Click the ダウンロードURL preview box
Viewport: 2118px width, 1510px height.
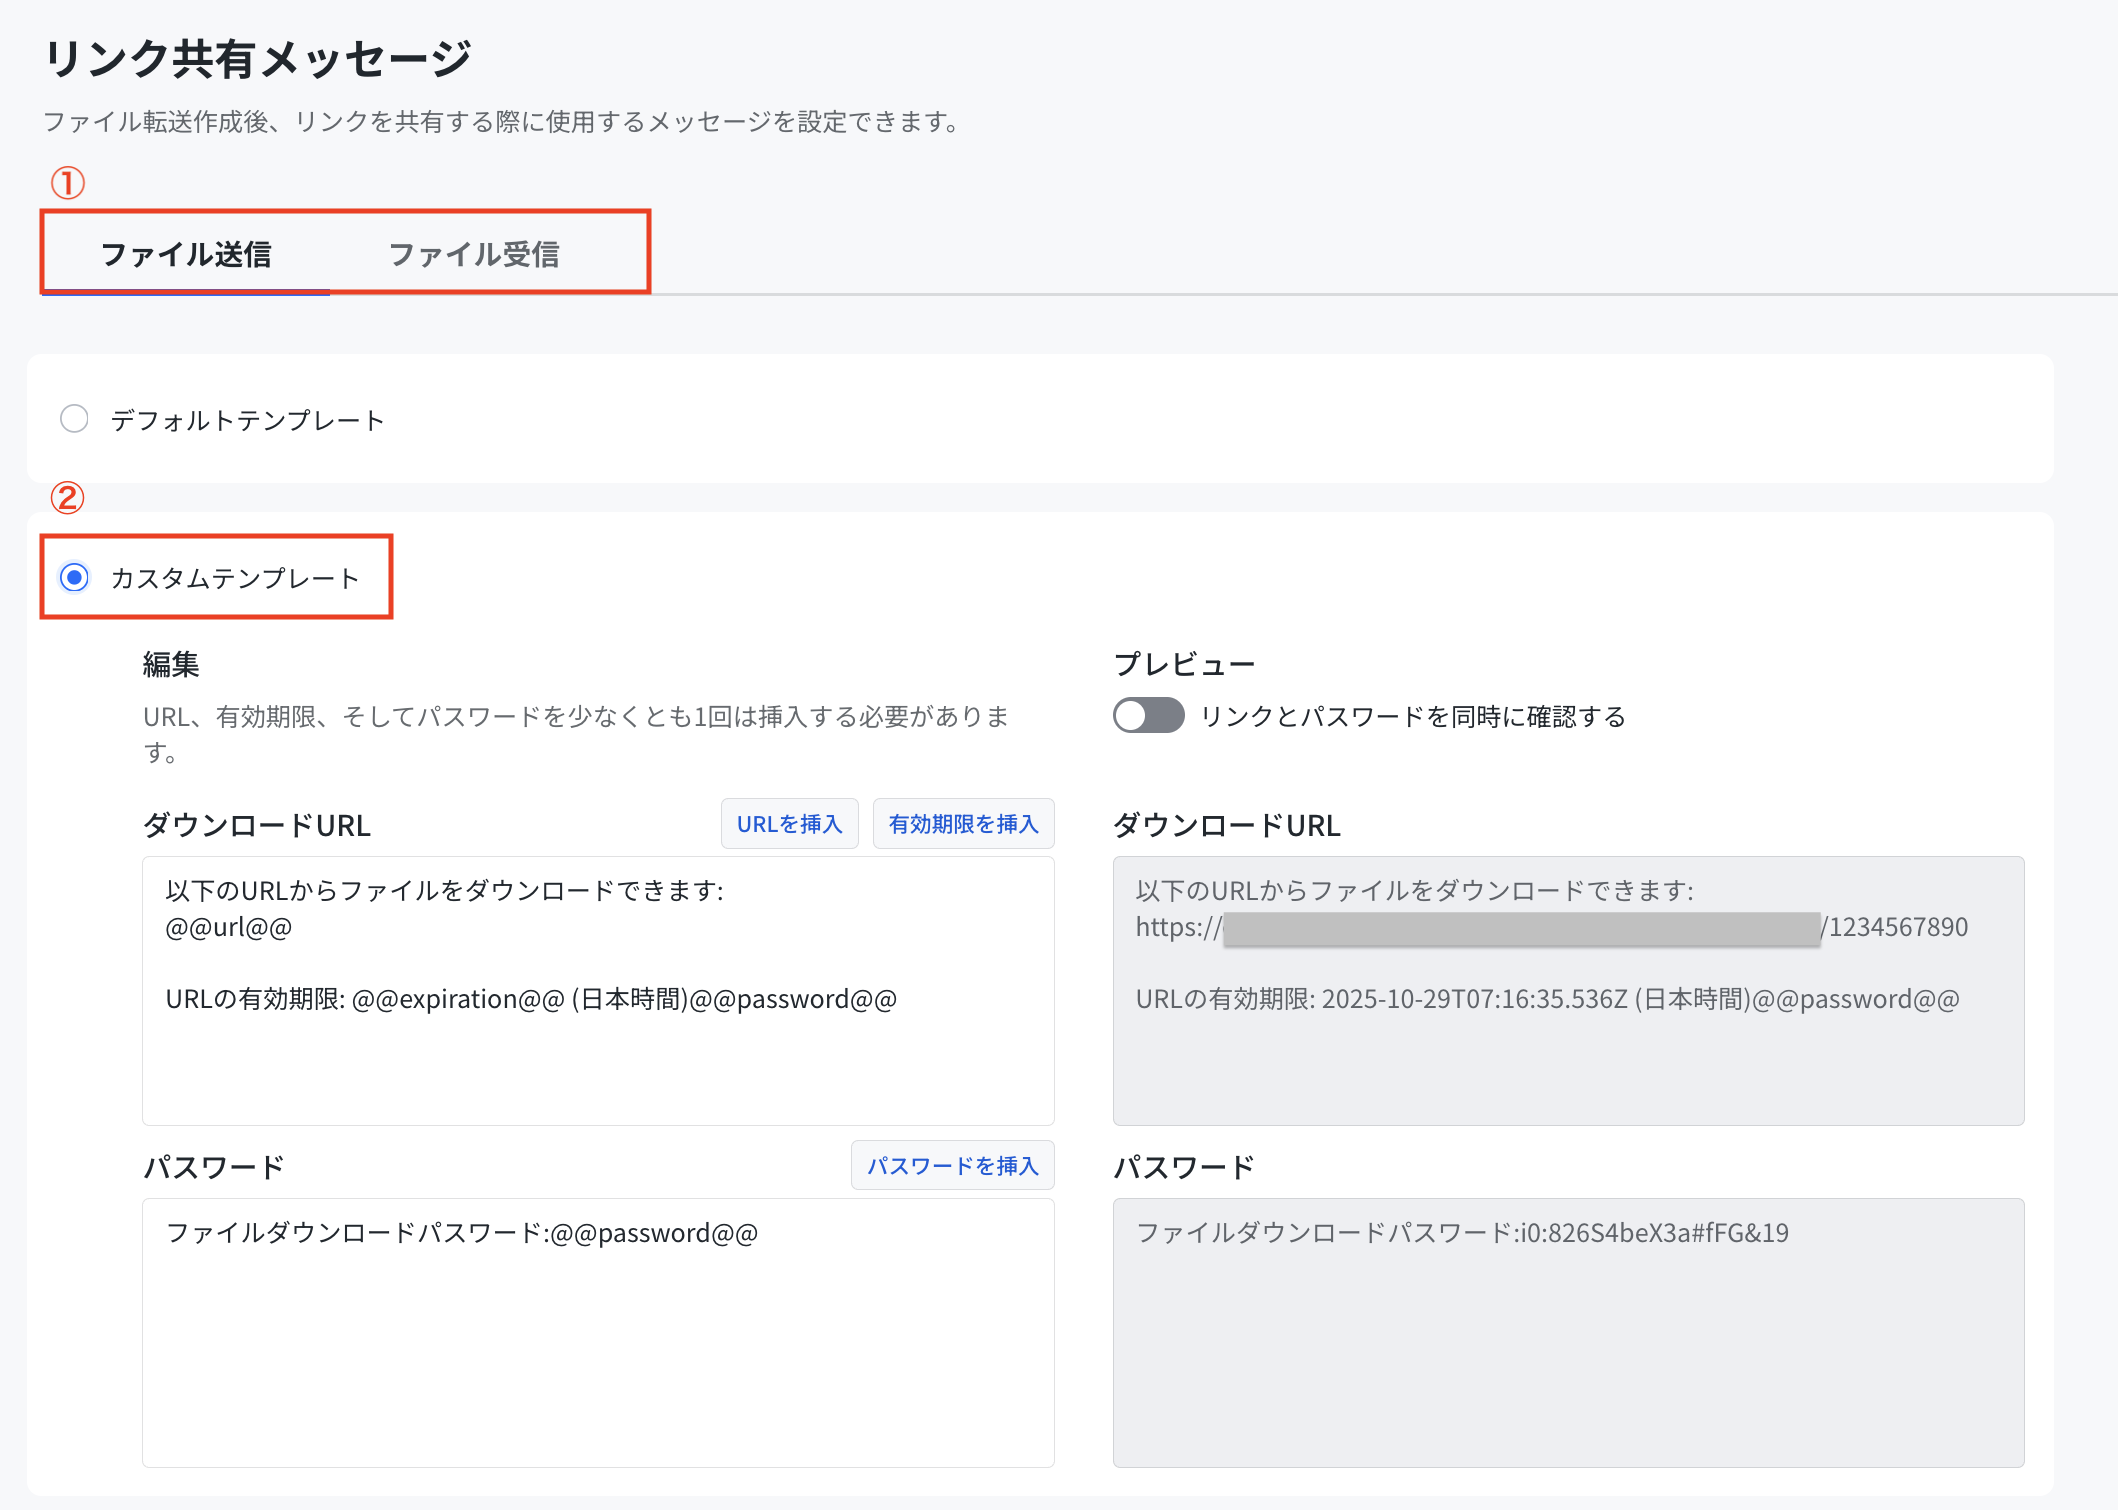1568,990
